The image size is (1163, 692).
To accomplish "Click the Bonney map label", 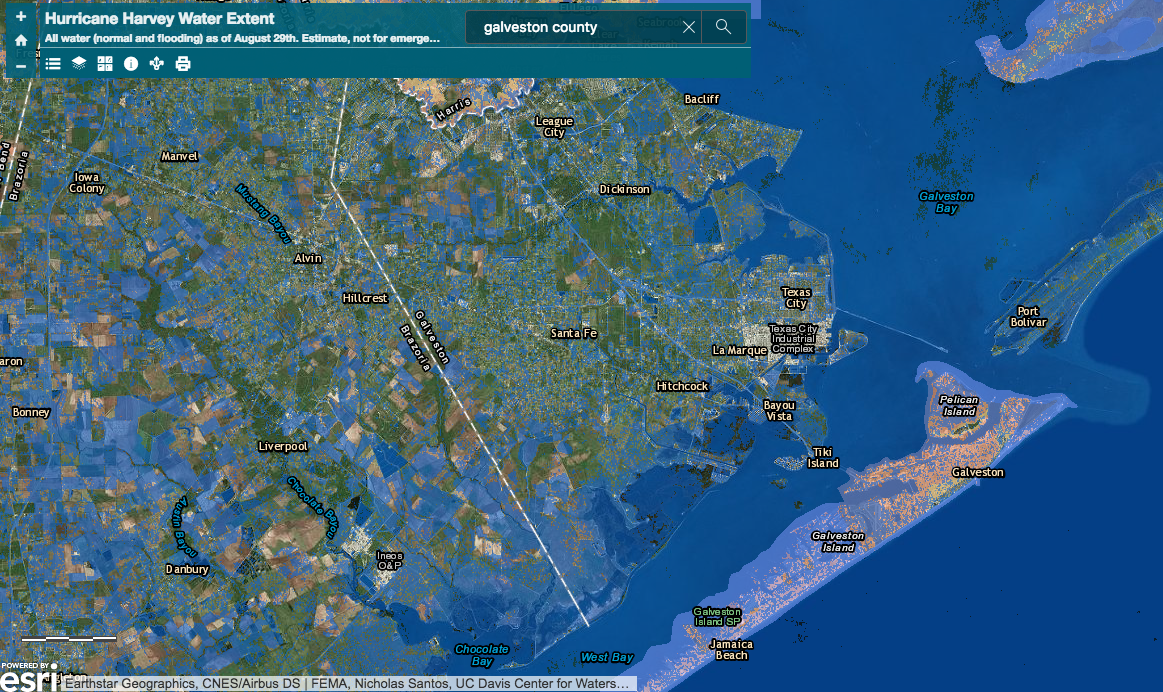I will point(31,412).
